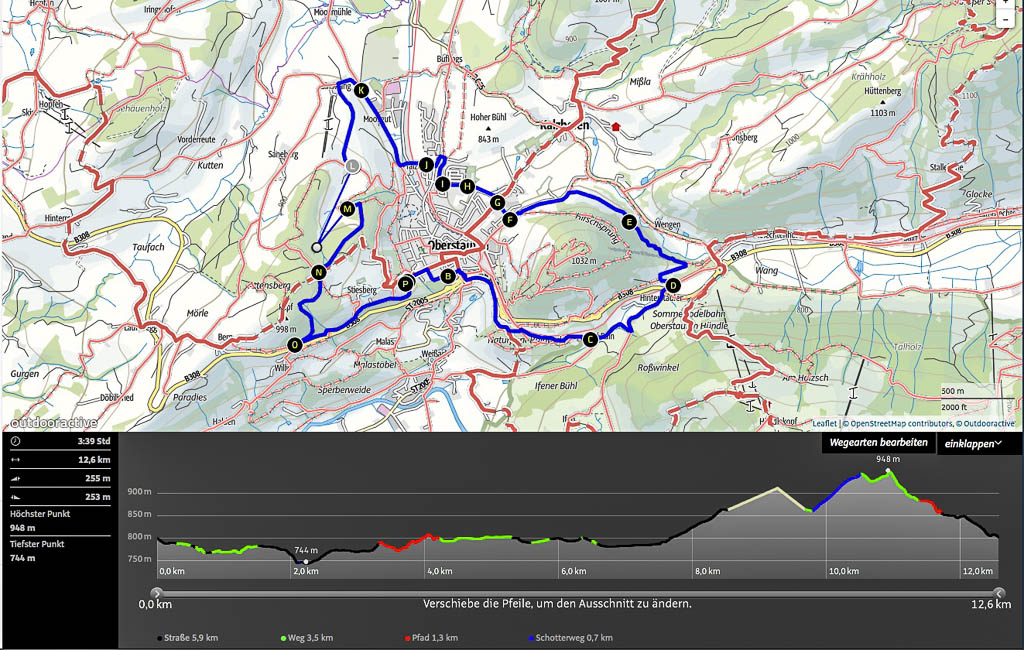Screen dimensions: 1024x650
Task: Select the yellow M waypoint marker
Action: pyautogui.click(x=347, y=209)
